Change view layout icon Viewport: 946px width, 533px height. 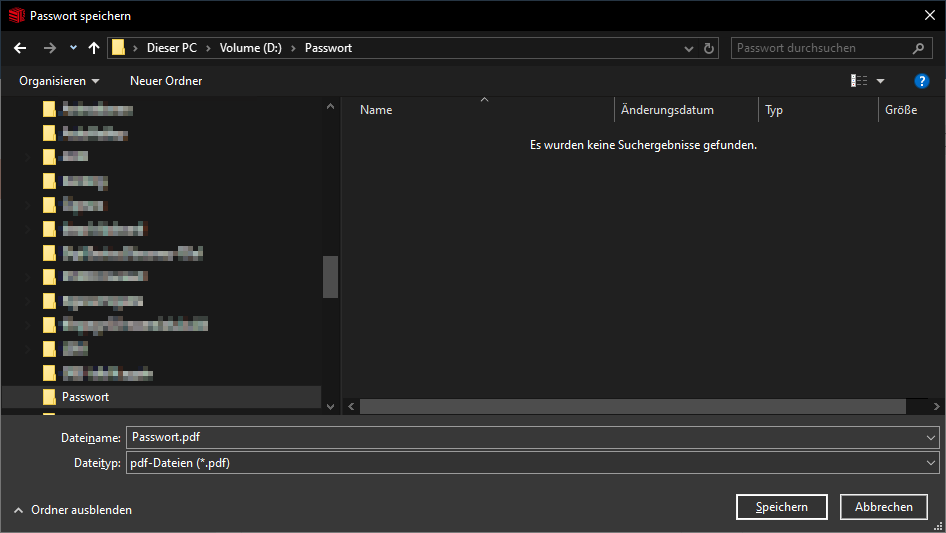[x=858, y=81]
